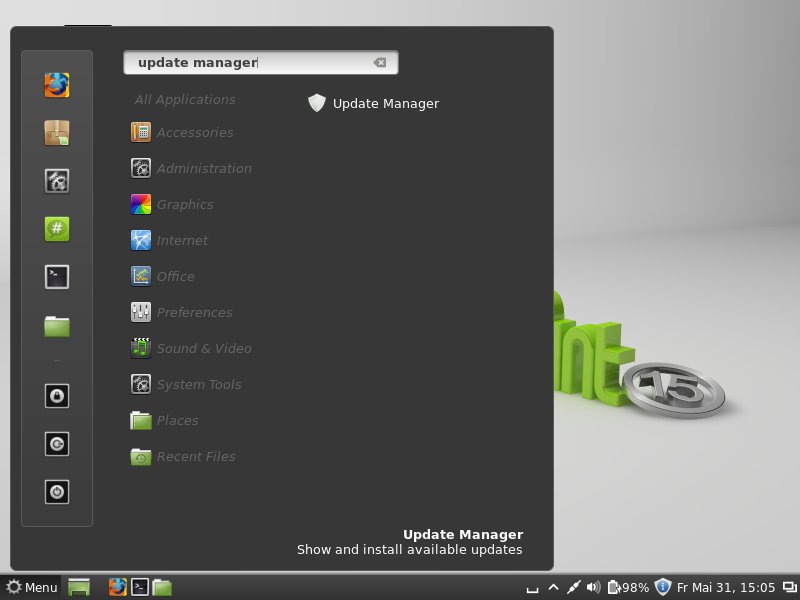Click the Accessories calculator icon

[140, 132]
